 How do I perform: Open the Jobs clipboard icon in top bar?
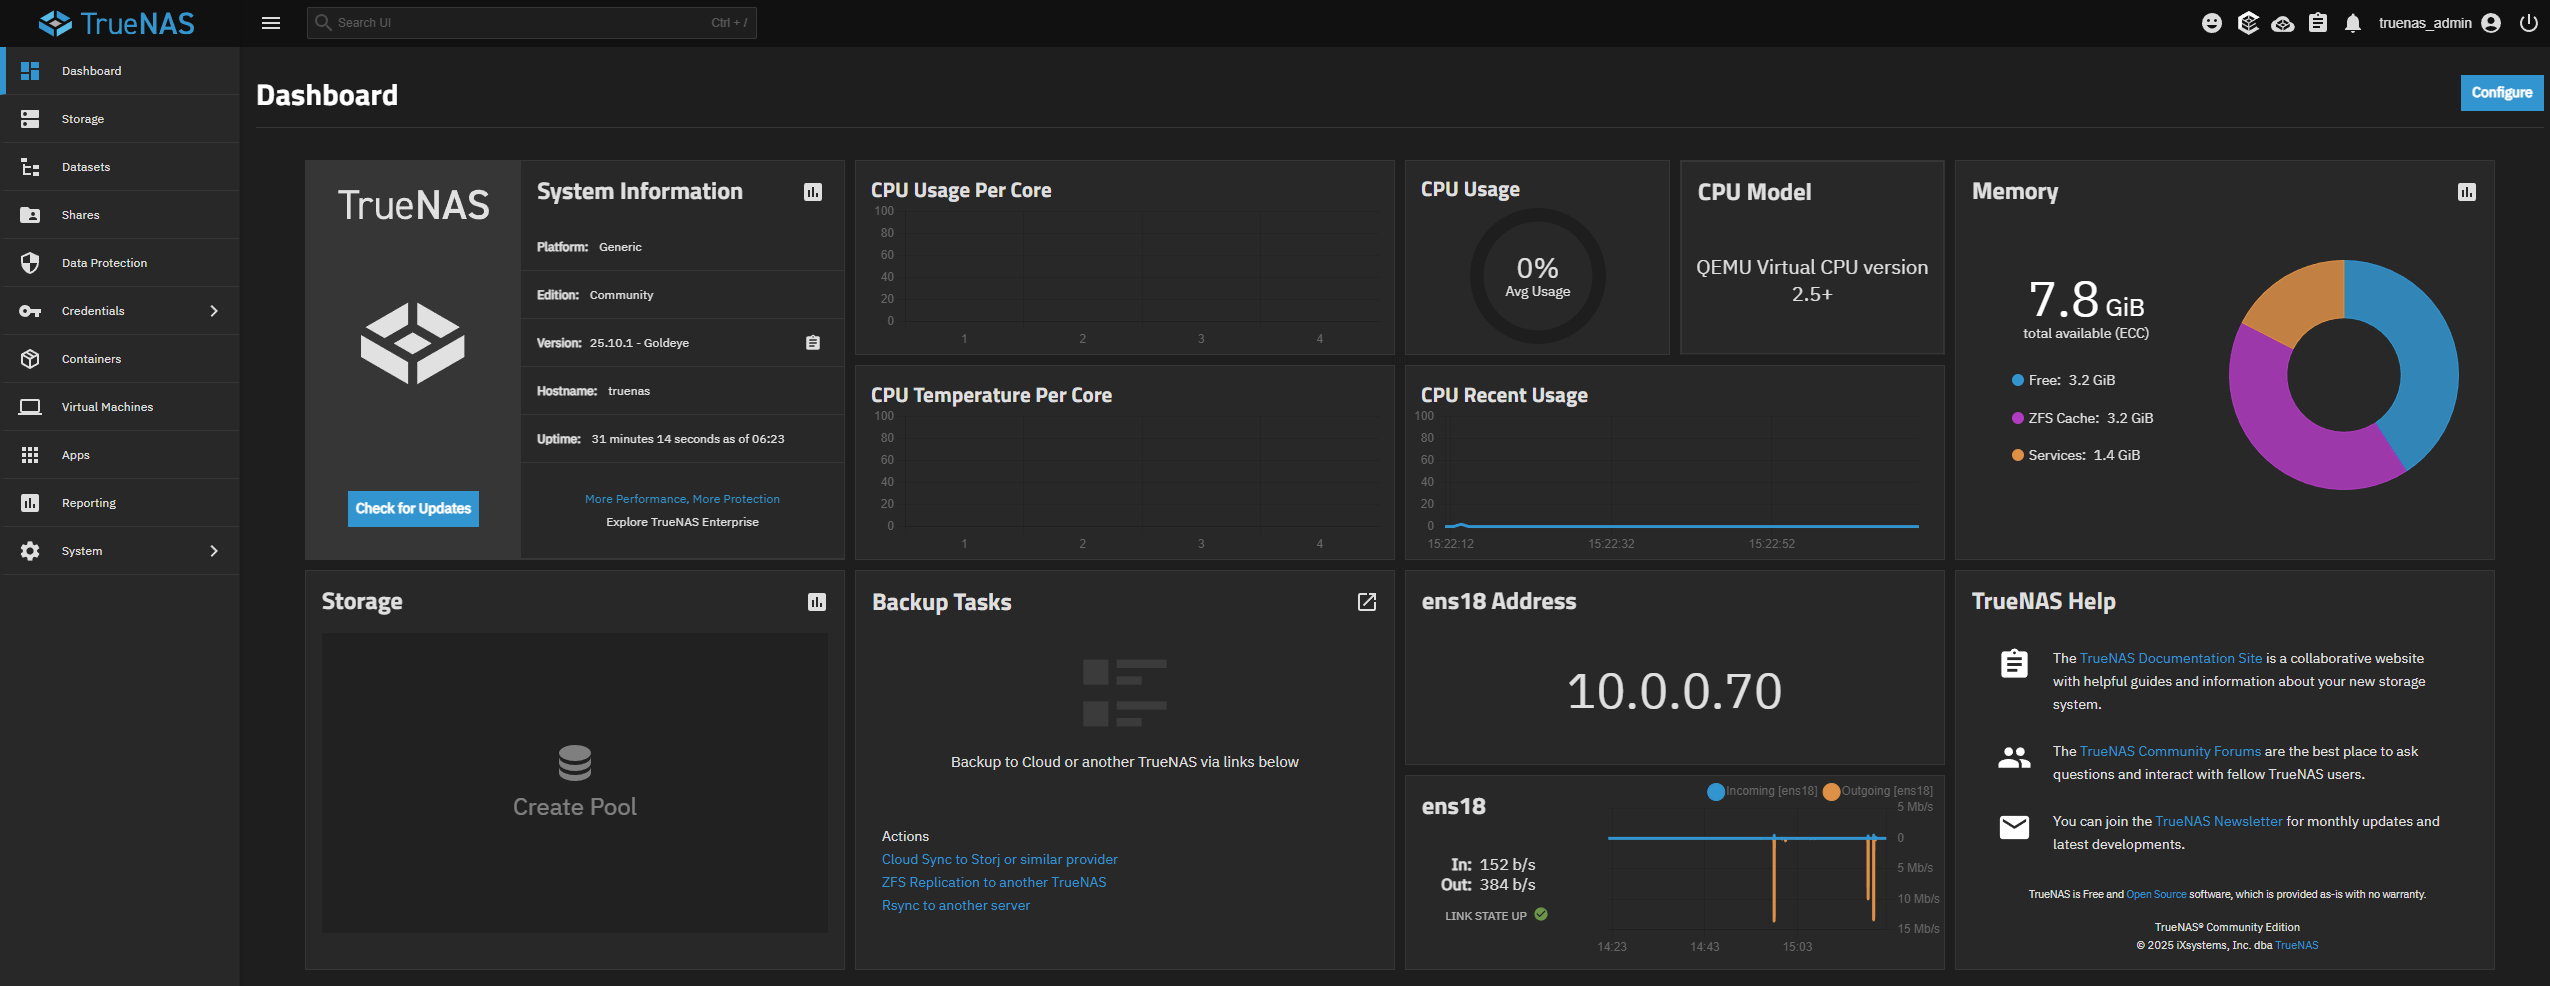[2317, 23]
